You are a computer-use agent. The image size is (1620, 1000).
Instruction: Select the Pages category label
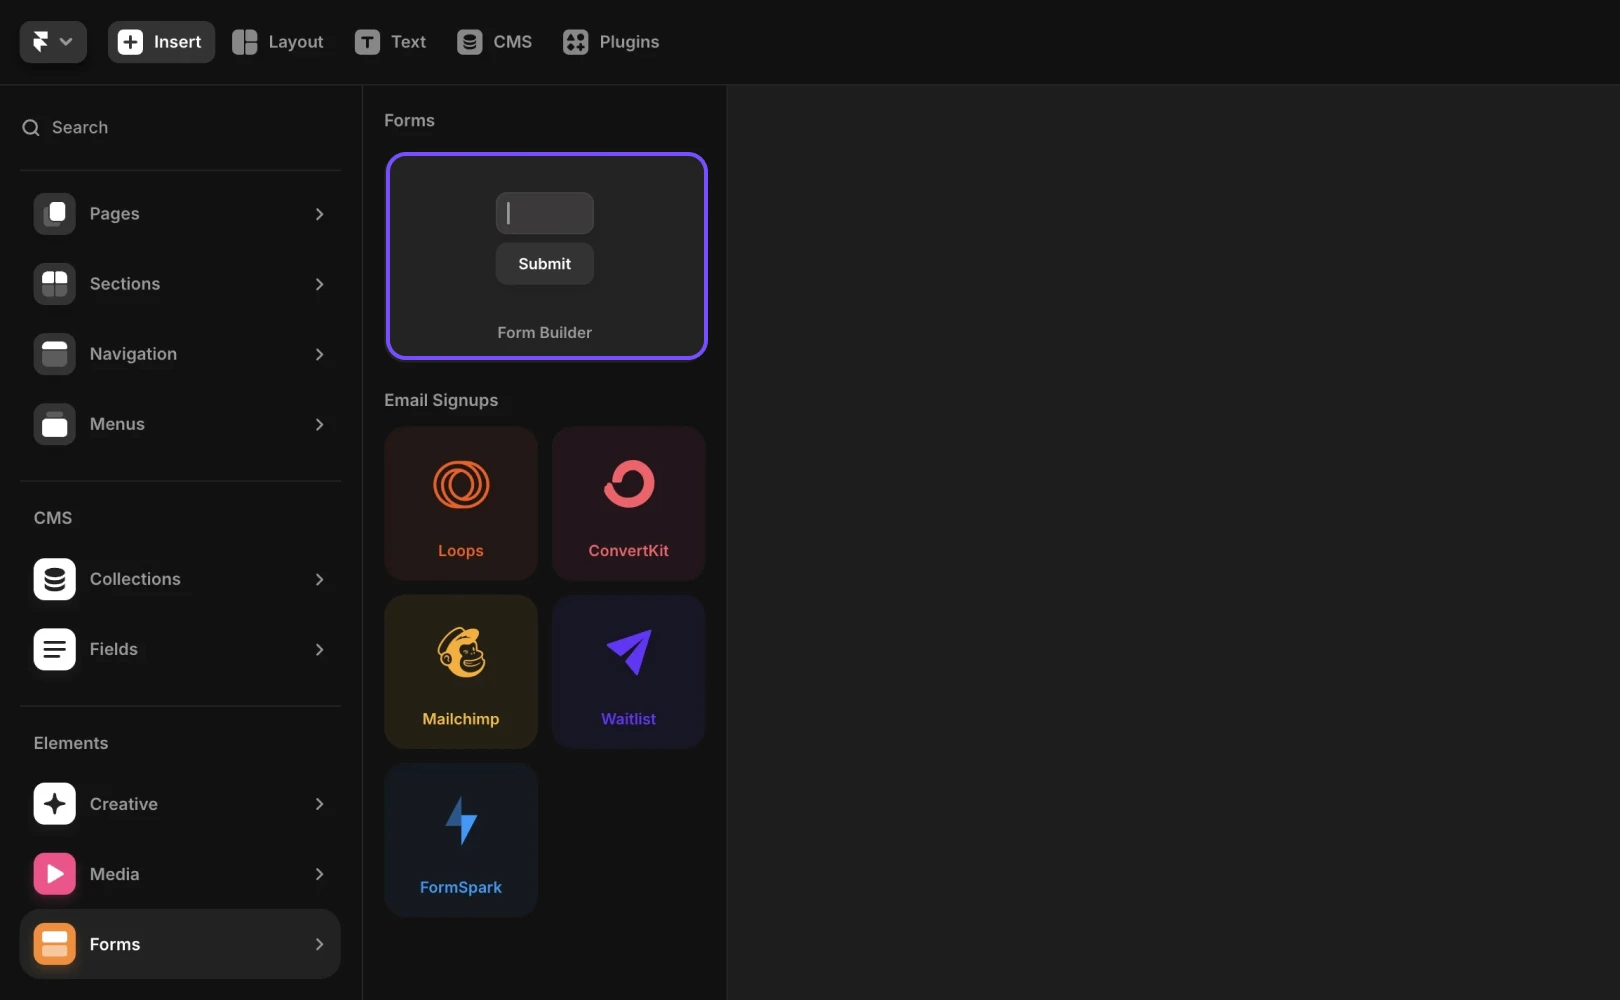115,214
